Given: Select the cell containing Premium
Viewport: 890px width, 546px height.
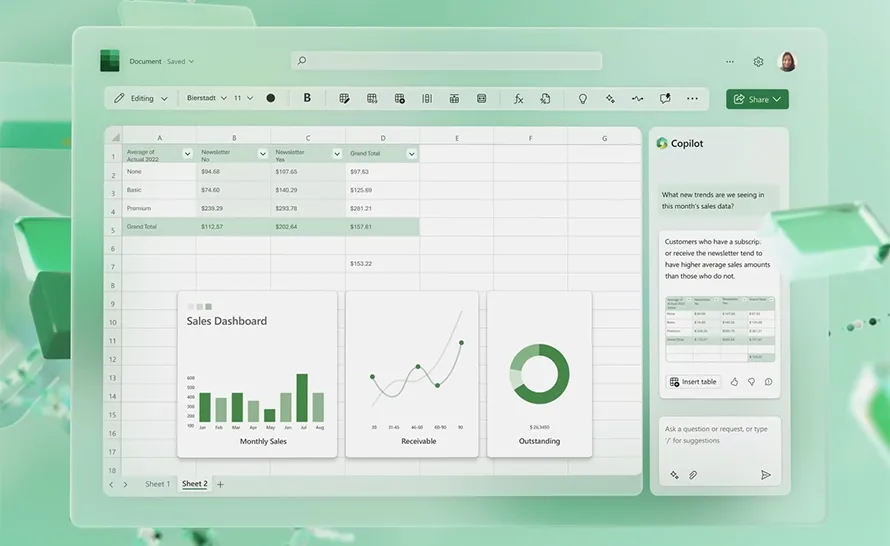Looking at the screenshot, I should [x=159, y=208].
